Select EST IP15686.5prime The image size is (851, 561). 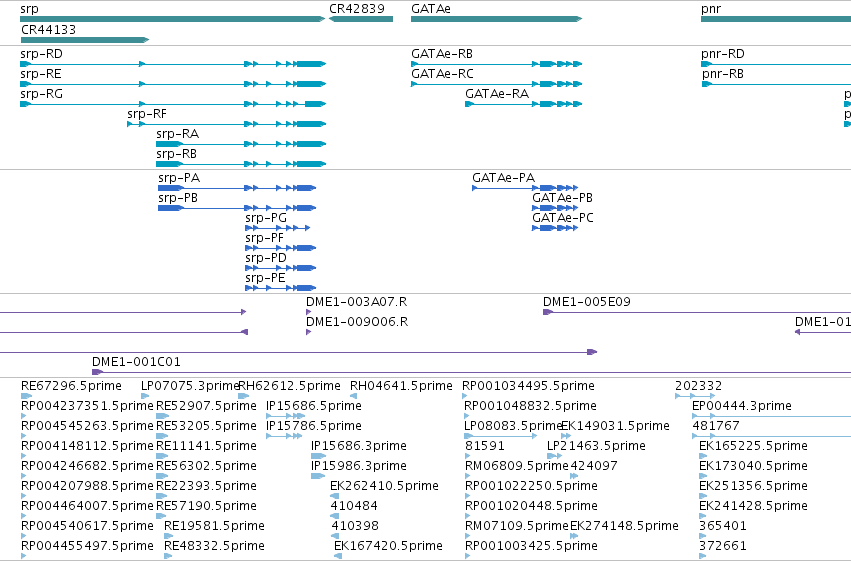click(x=285, y=416)
